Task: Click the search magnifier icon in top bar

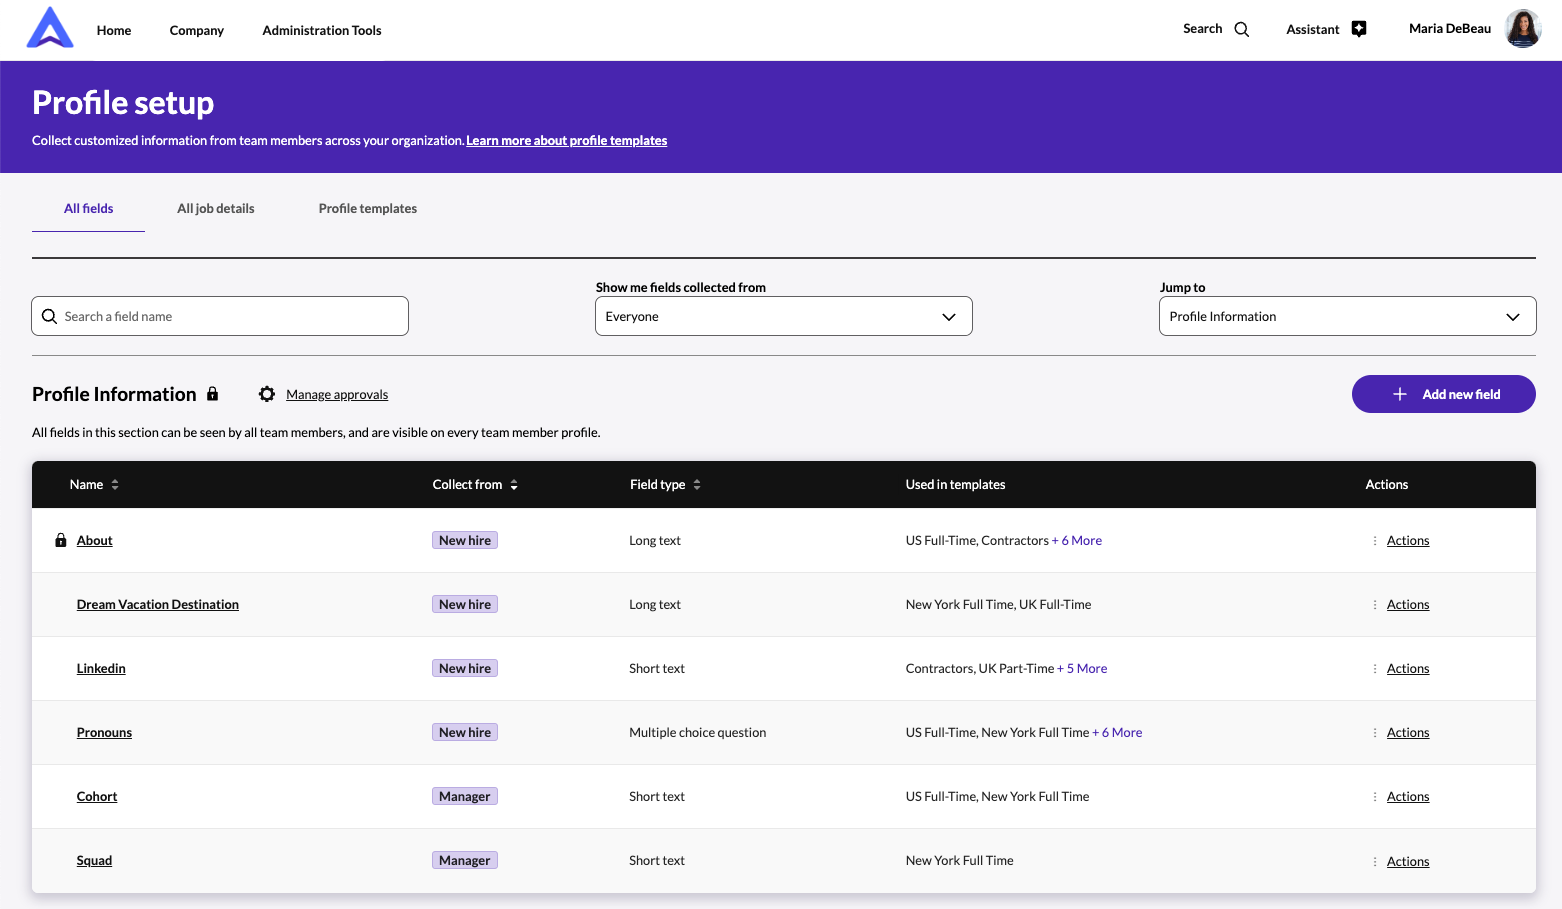Action: click(1242, 29)
